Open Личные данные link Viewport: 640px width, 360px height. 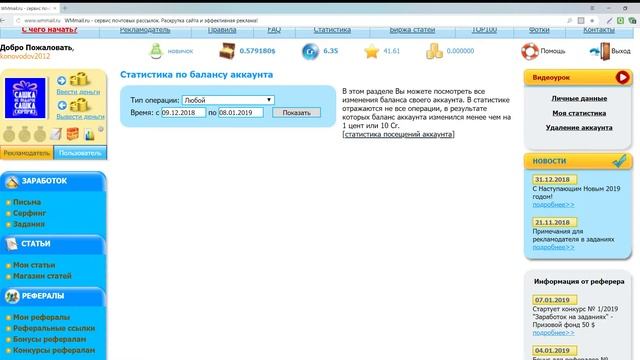(579, 98)
